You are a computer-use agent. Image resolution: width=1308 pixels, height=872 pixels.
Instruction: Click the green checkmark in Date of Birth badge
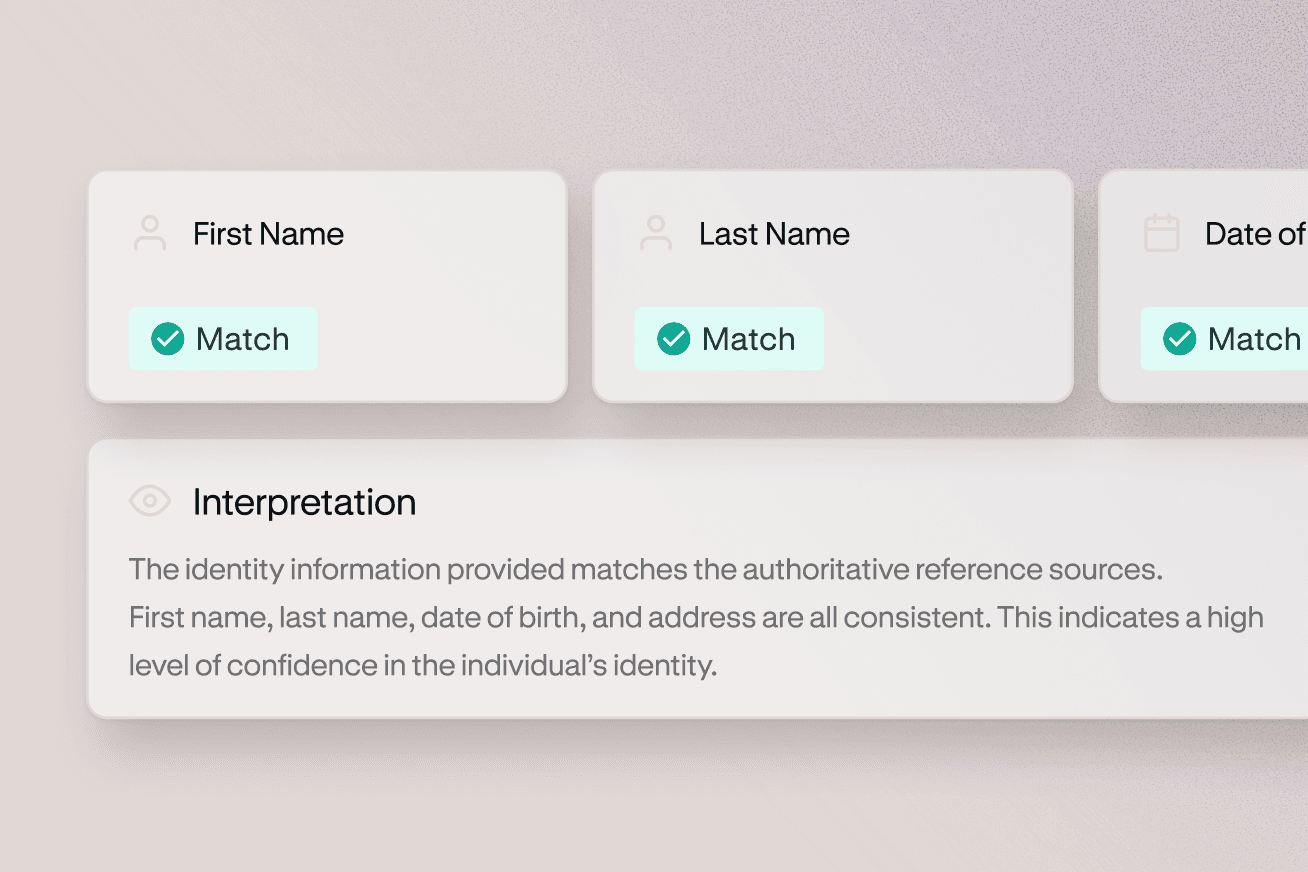[x=1180, y=339]
